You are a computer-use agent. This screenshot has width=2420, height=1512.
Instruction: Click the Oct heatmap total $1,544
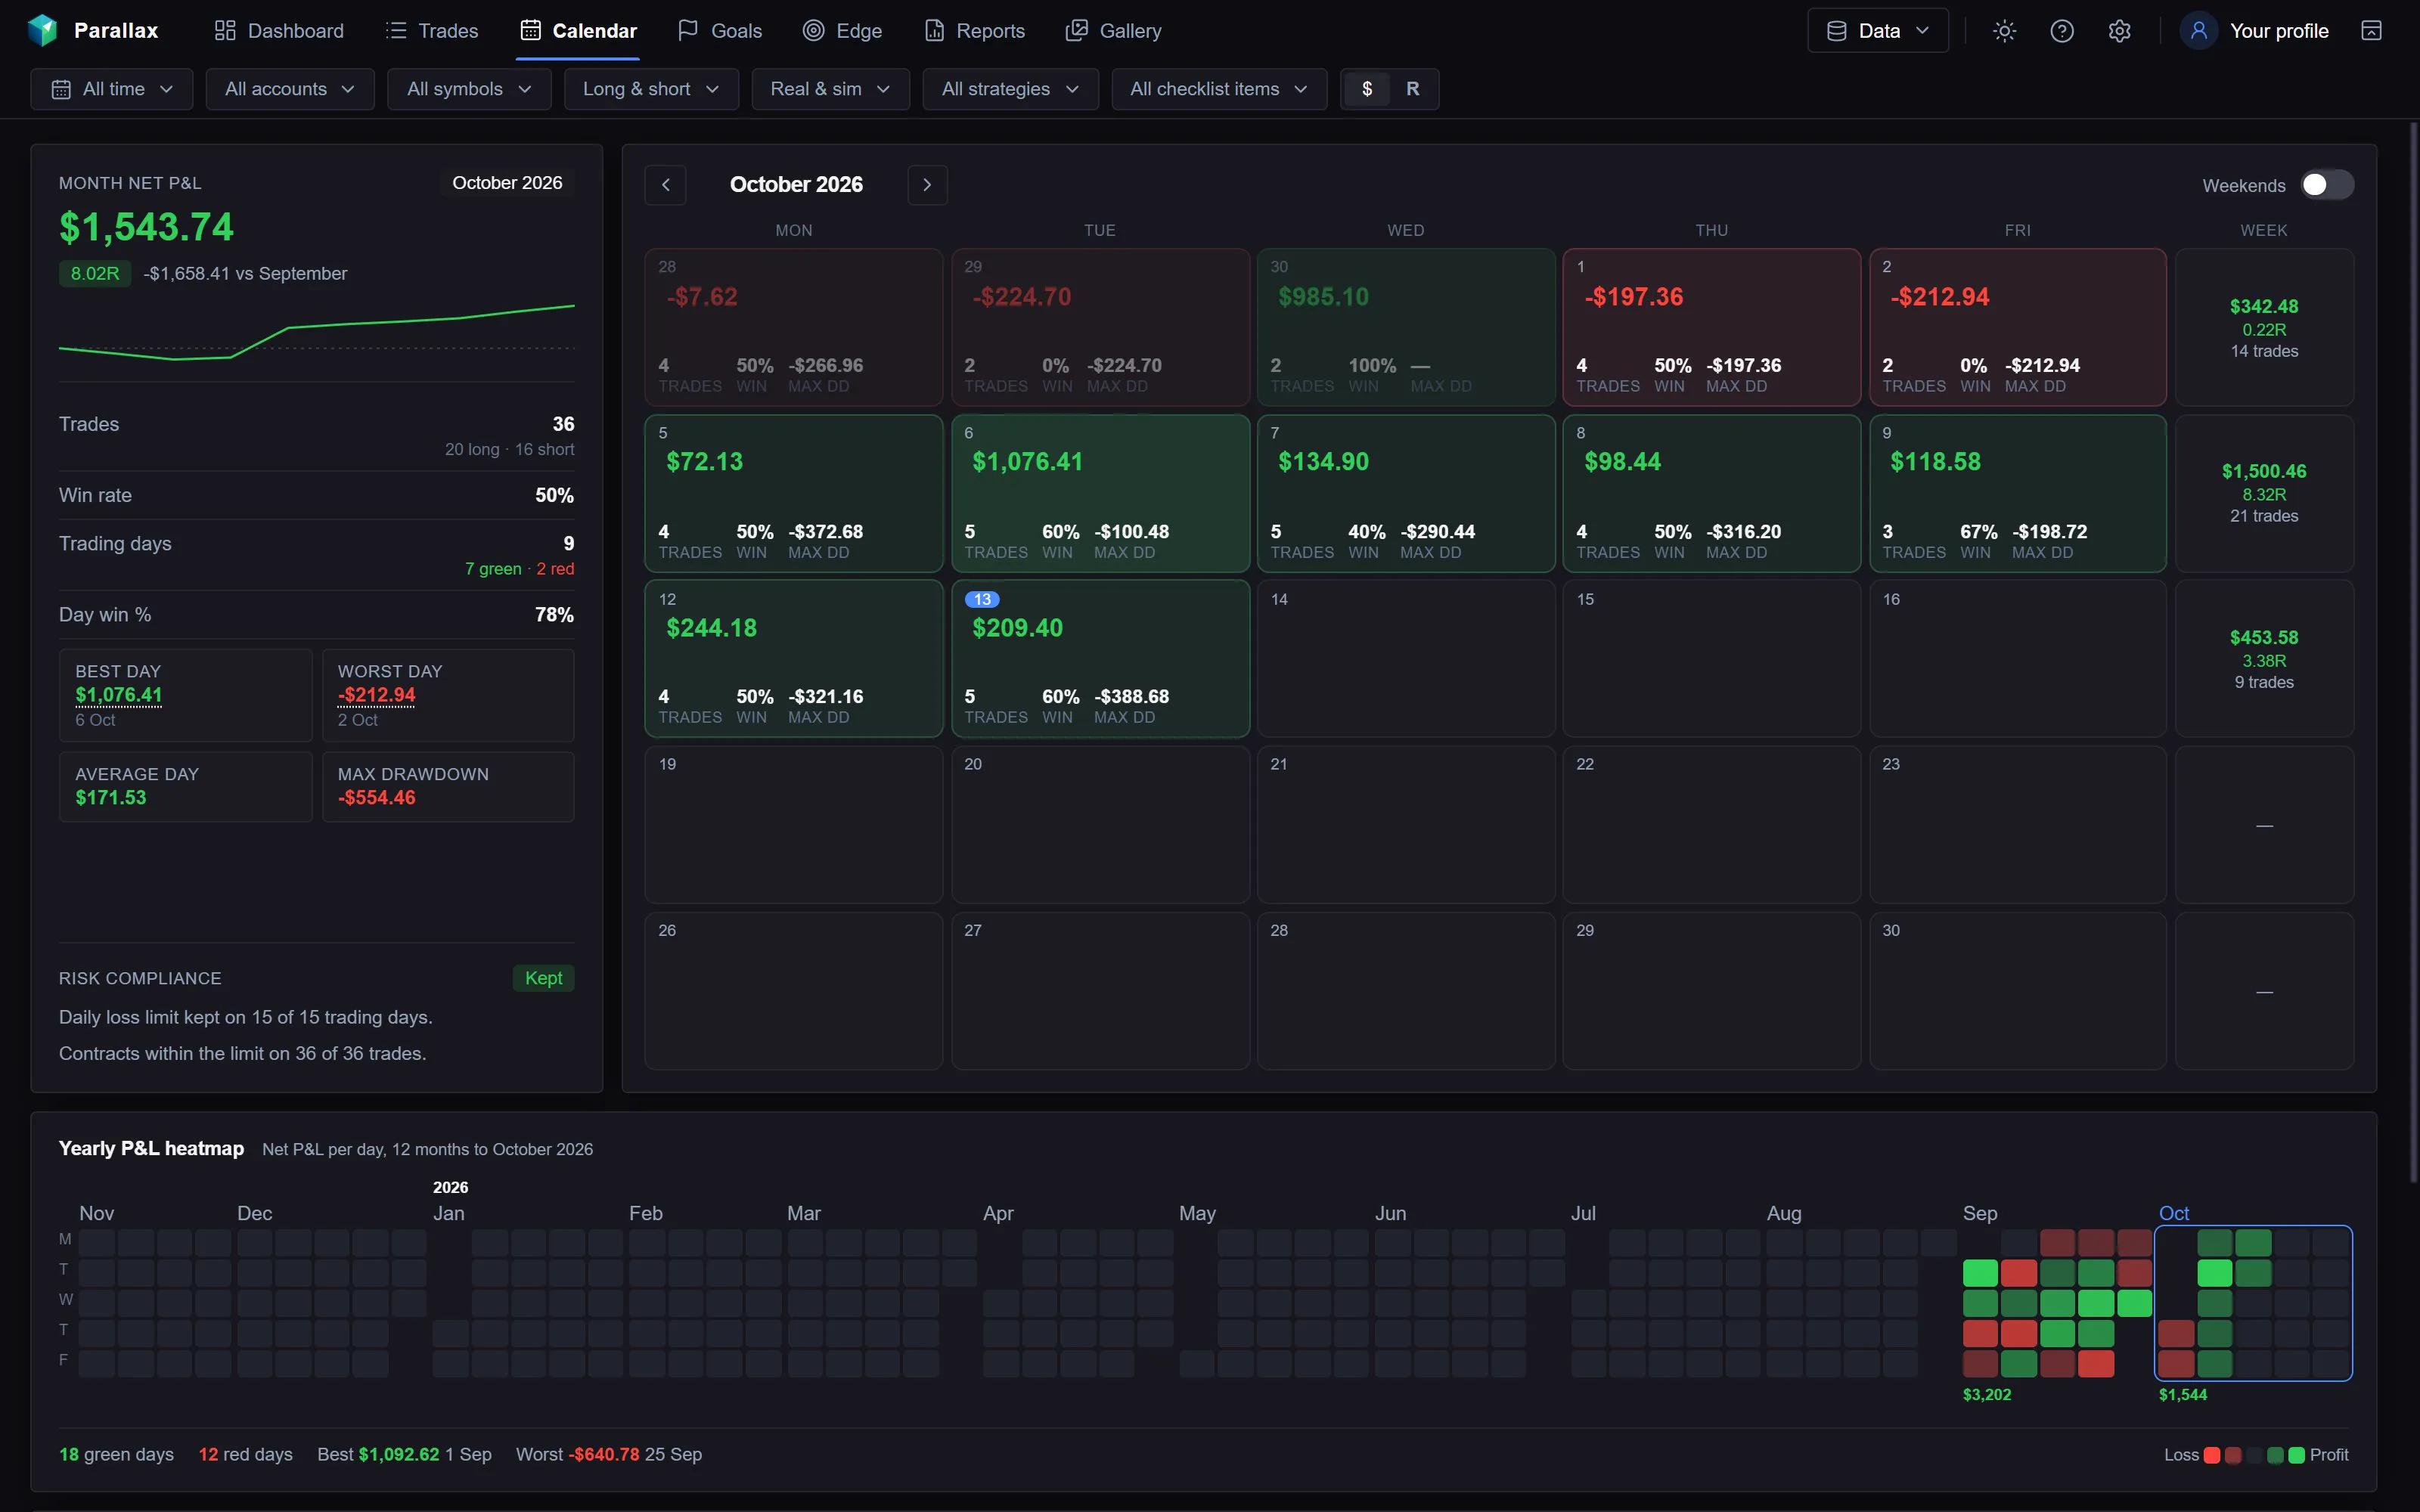(2182, 1395)
